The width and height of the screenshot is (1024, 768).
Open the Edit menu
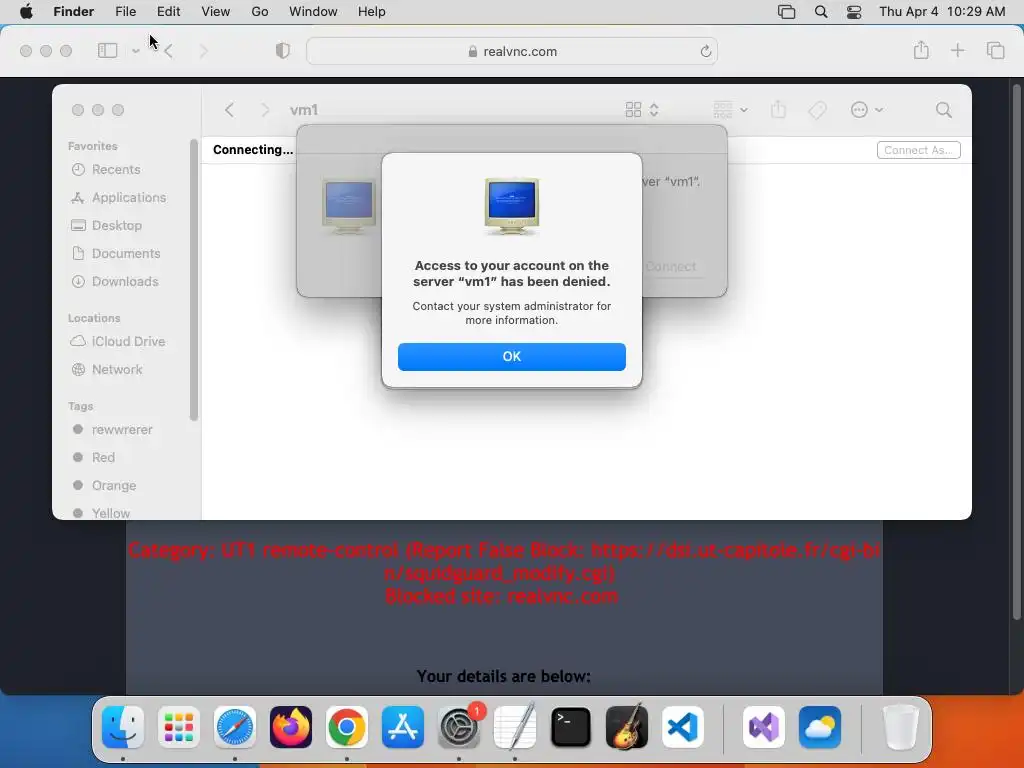[x=168, y=12]
